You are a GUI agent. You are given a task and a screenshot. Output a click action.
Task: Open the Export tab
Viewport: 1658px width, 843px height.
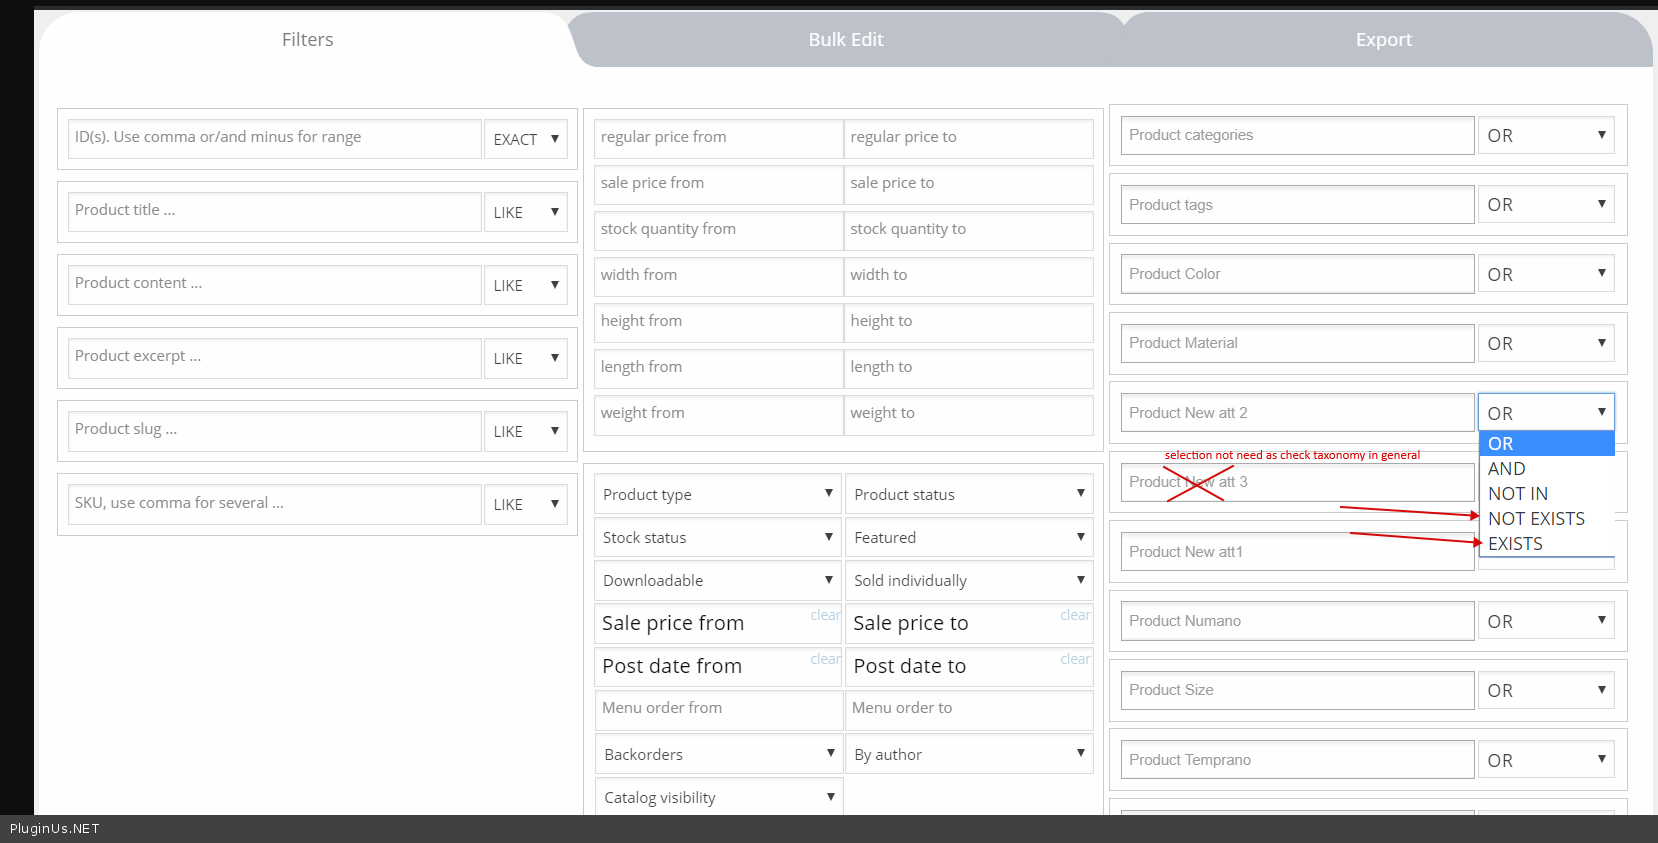click(1383, 40)
